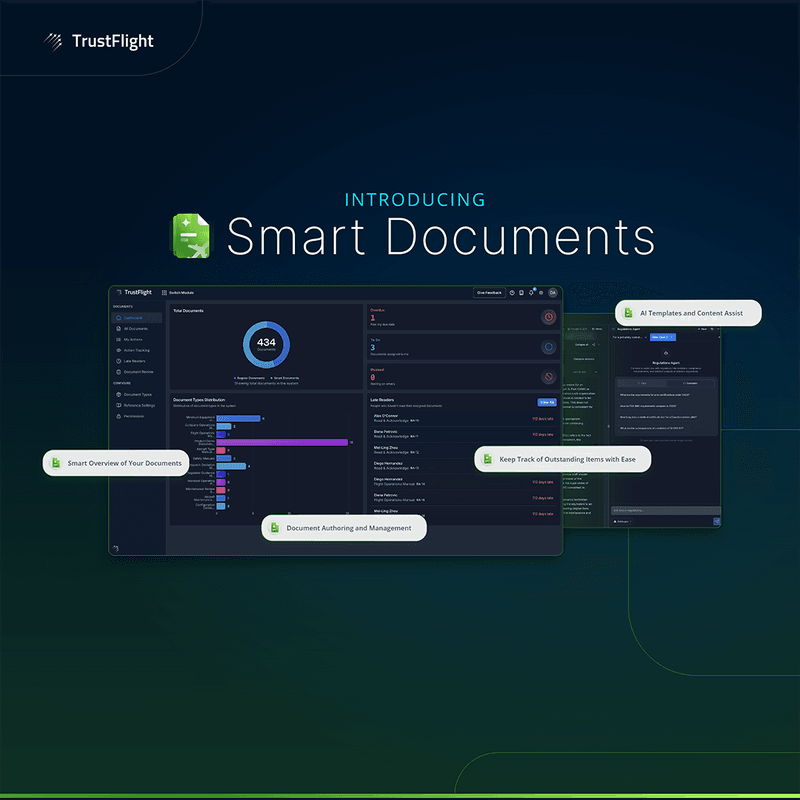800x800 pixels.
Task: Open Permissions in Configure section
Action: point(134,415)
